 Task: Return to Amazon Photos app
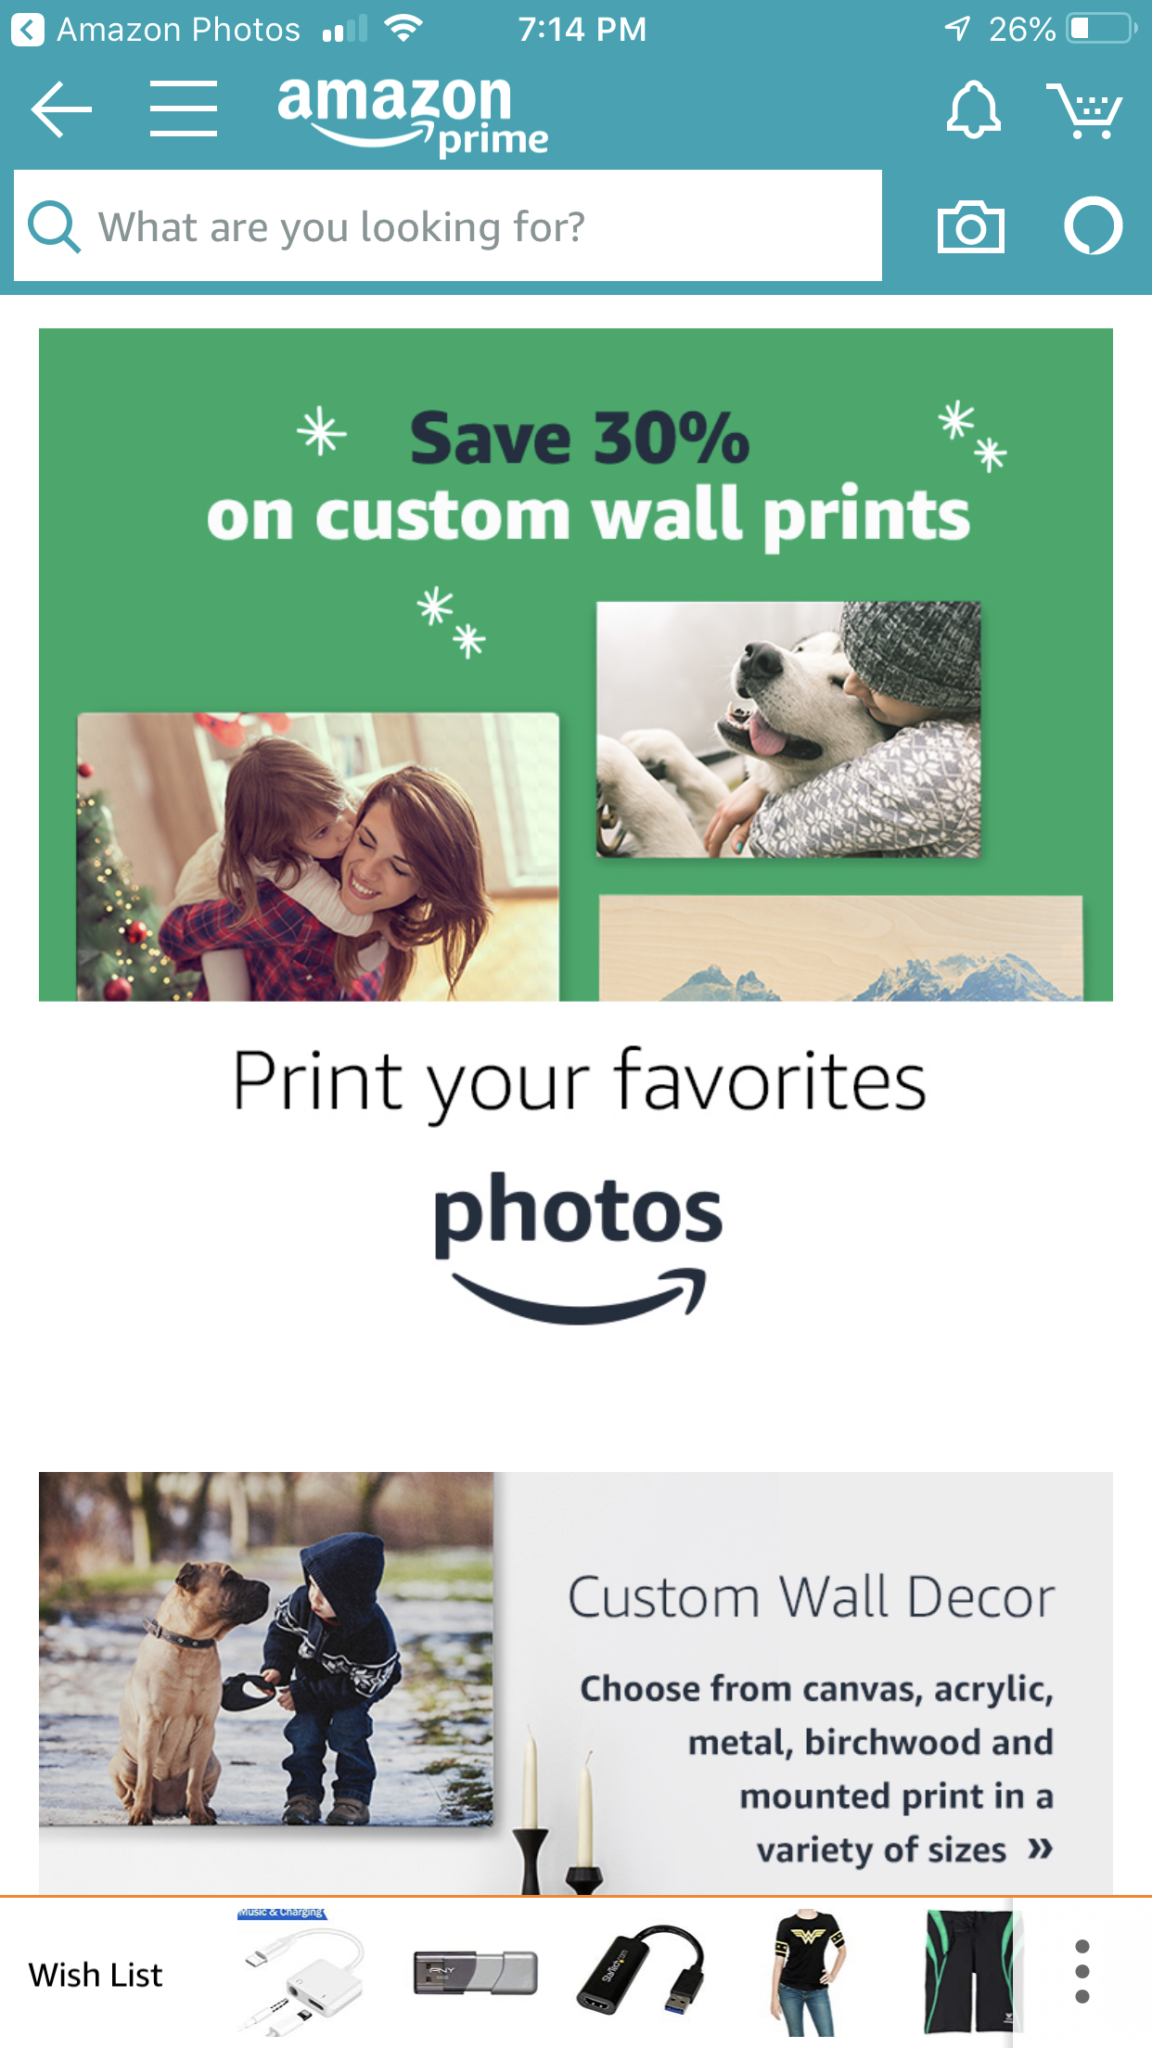(x=157, y=29)
